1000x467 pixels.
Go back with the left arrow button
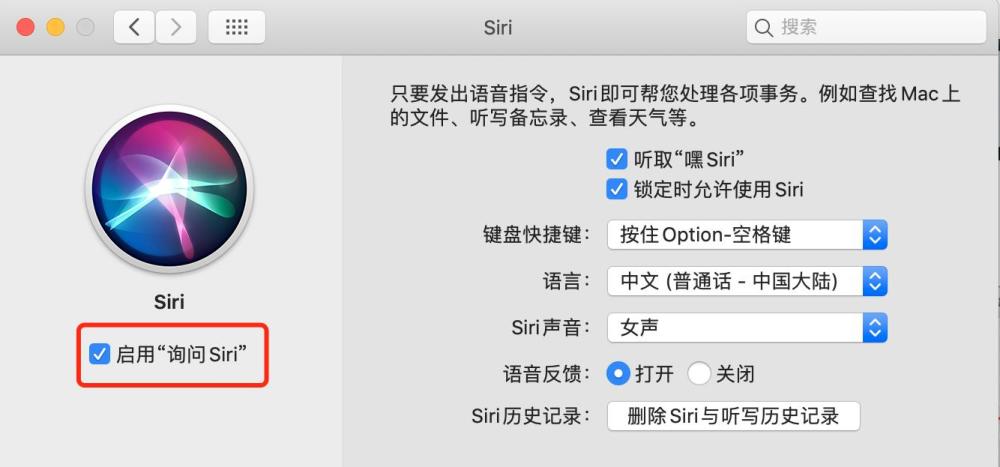[134, 27]
